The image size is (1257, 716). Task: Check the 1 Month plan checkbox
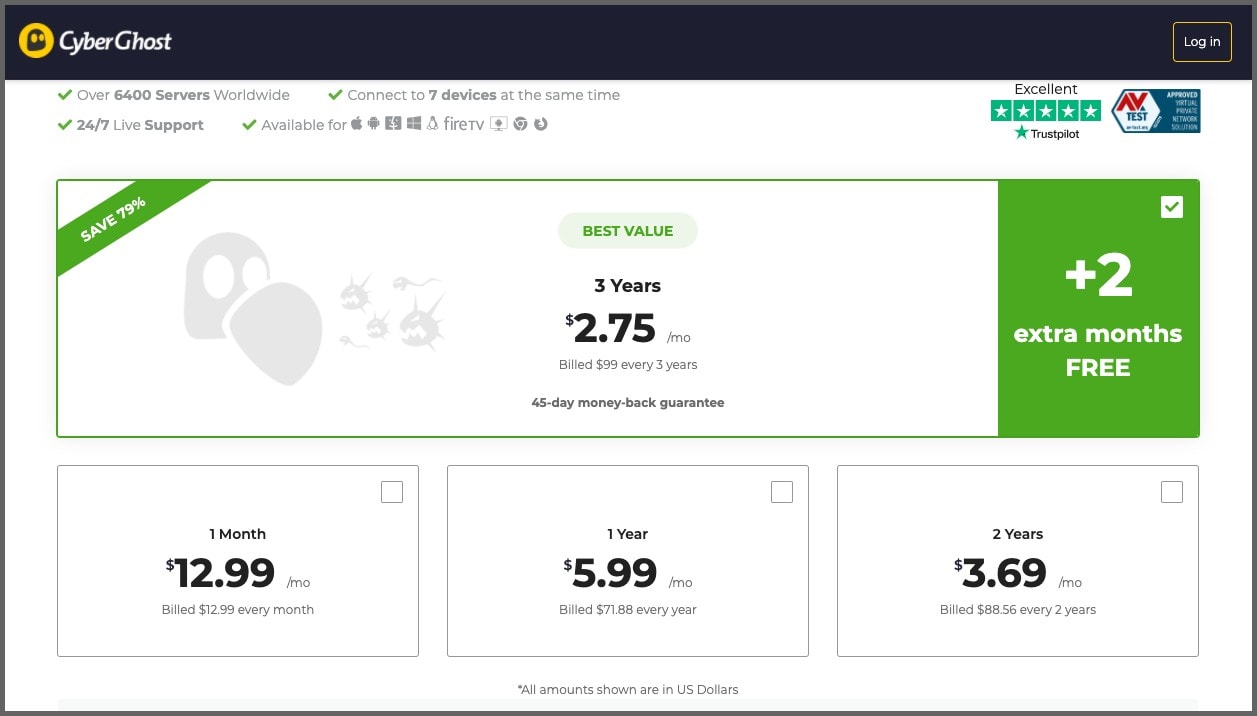392,492
